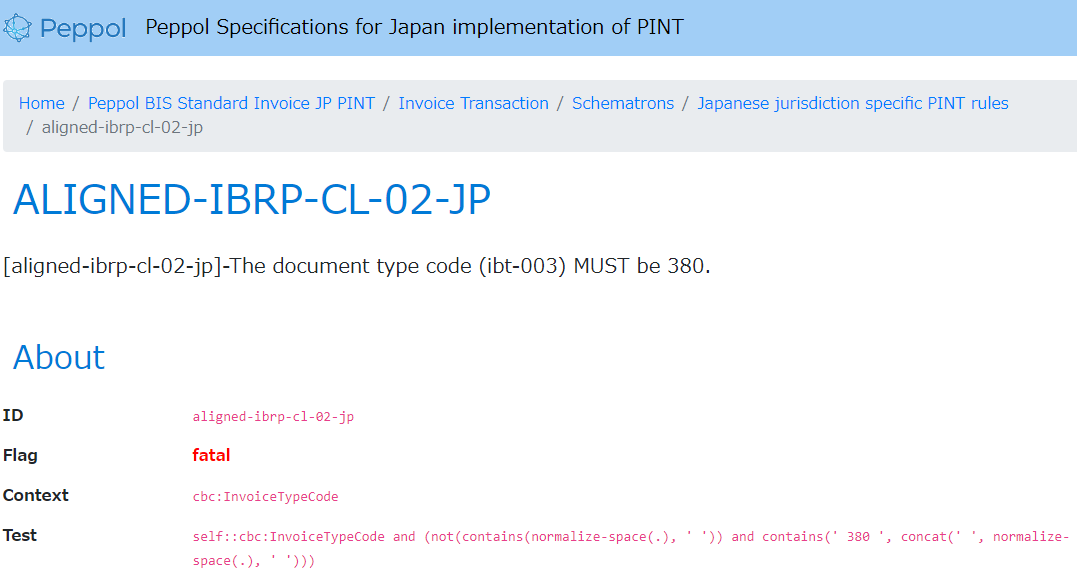The height and width of the screenshot is (572, 1077).
Task: Go to Invoice Transaction breadcrumb
Action: coord(473,103)
